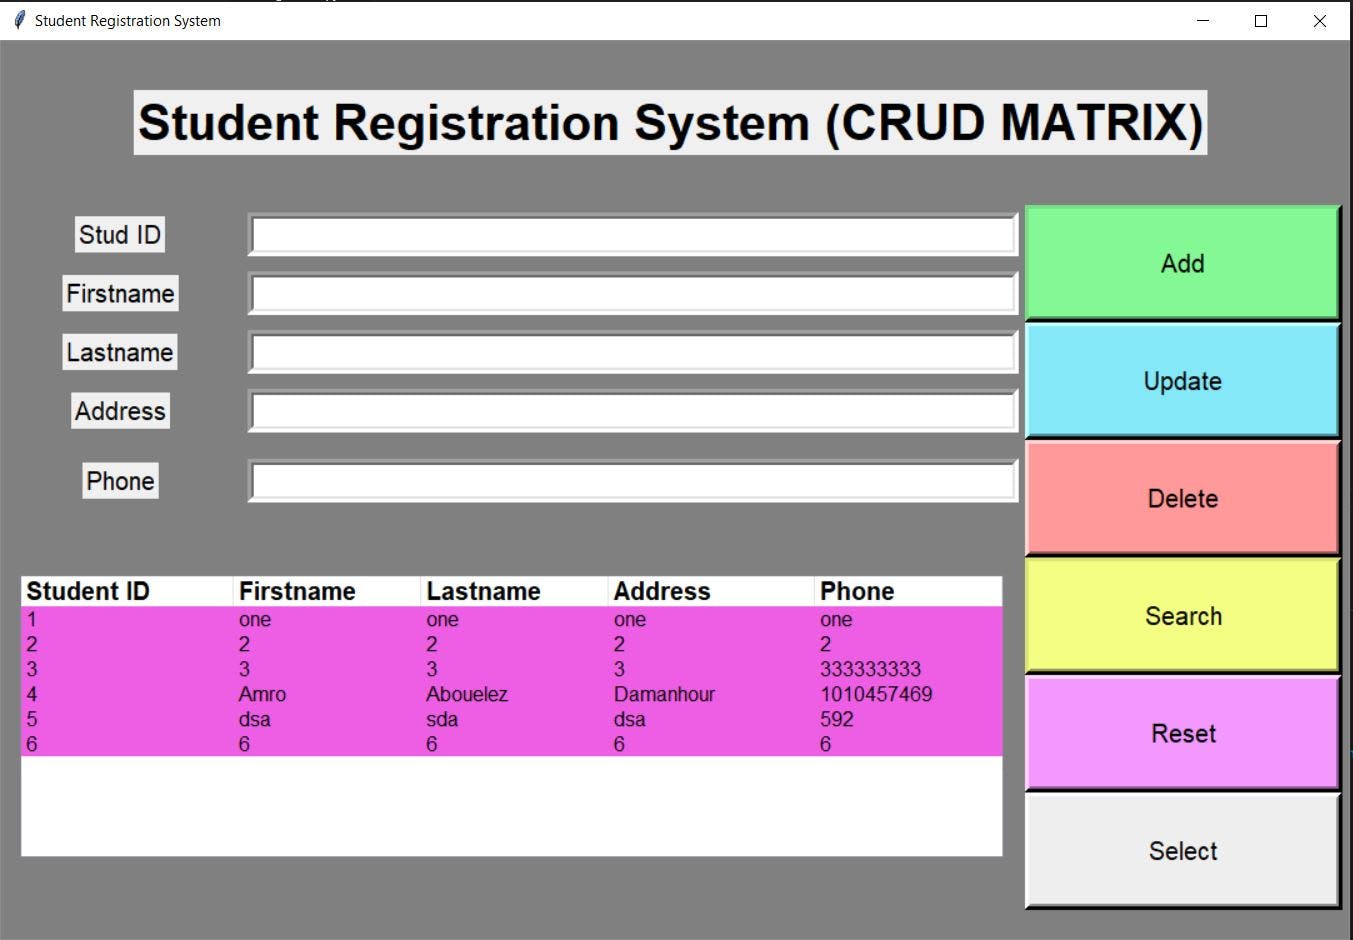The image size is (1353, 940).
Task: Click the red Delete button
Action: (1183, 498)
